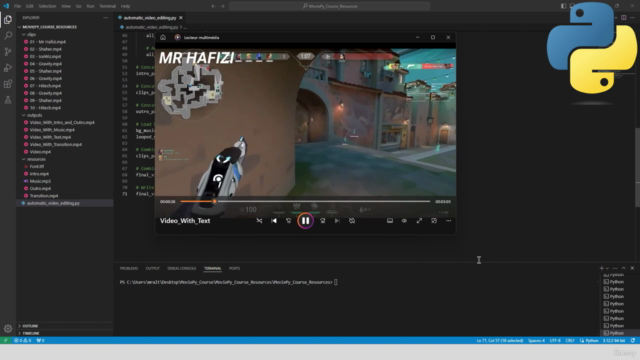This screenshot has height=360, width=640.
Task: Switch to the Ports panel tab
Action: coord(234,268)
